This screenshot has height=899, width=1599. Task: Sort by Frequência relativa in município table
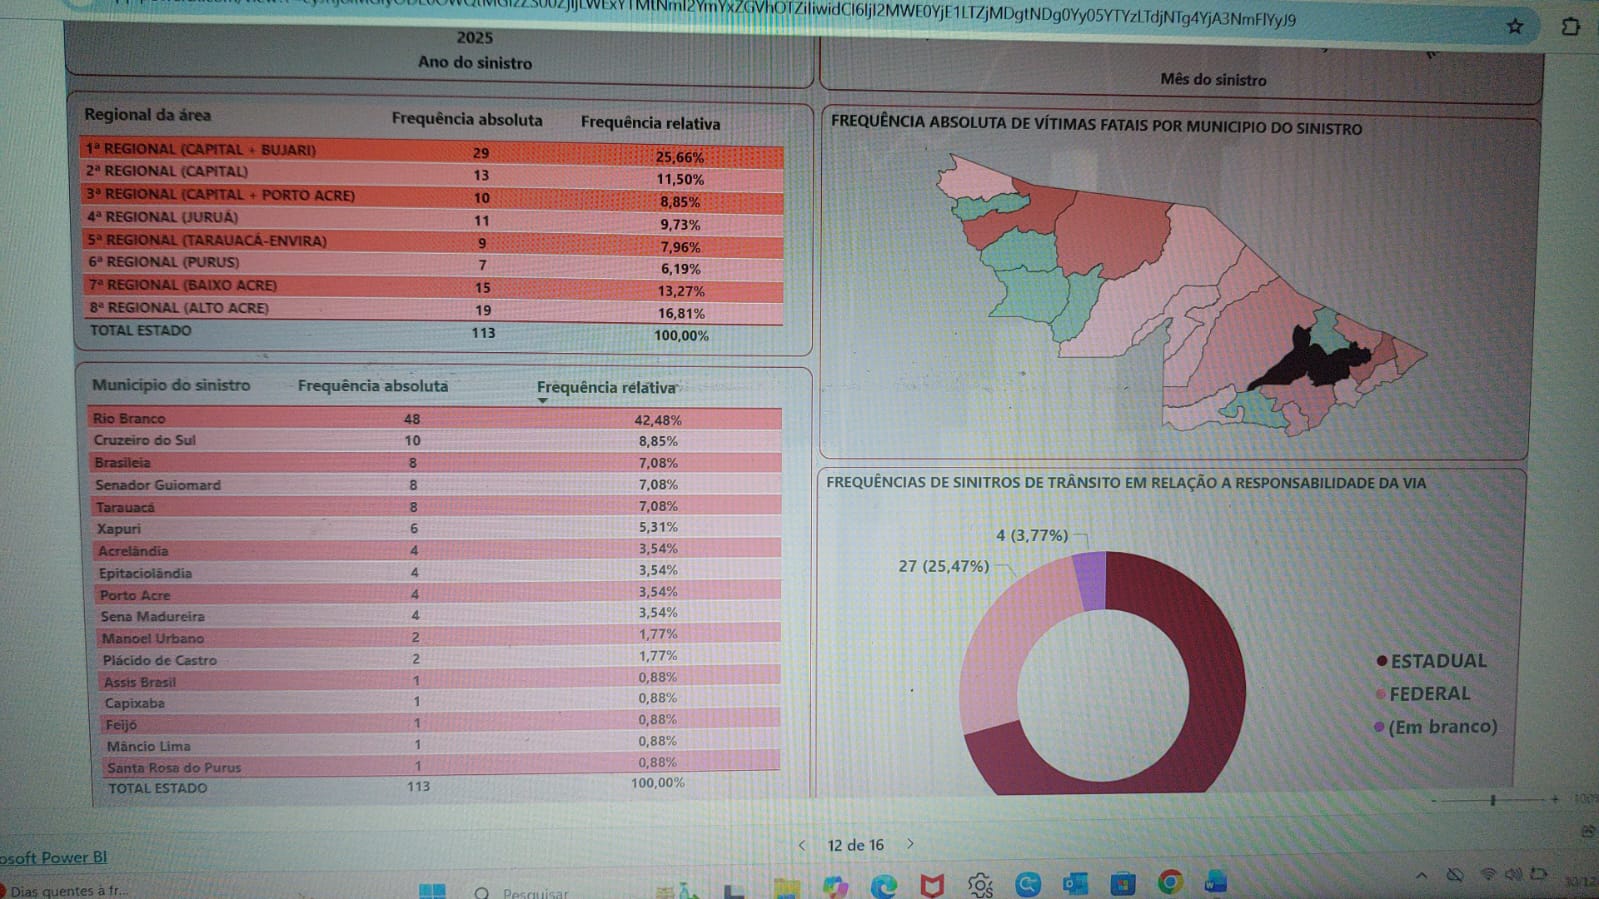tap(606, 388)
